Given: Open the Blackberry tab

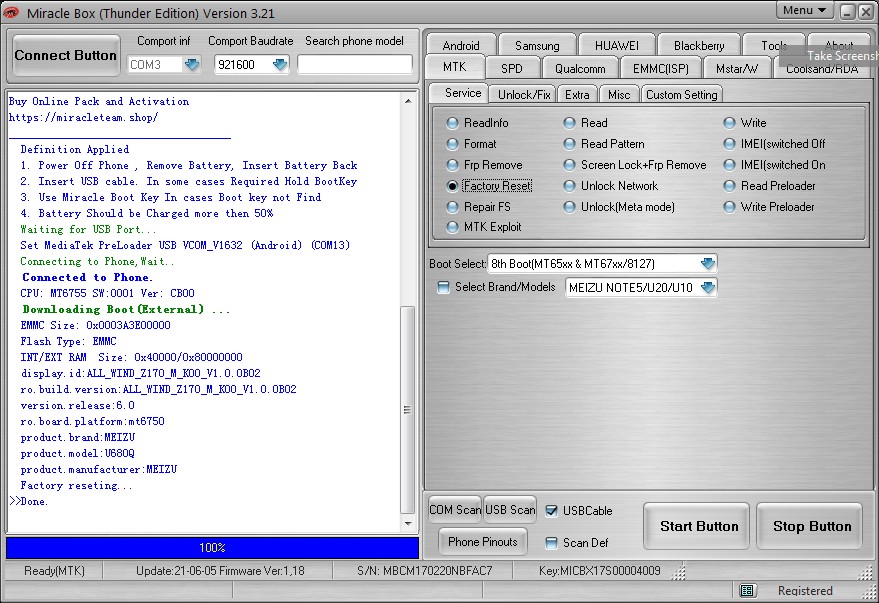Looking at the screenshot, I should pyautogui.click(x=699, y=45).
